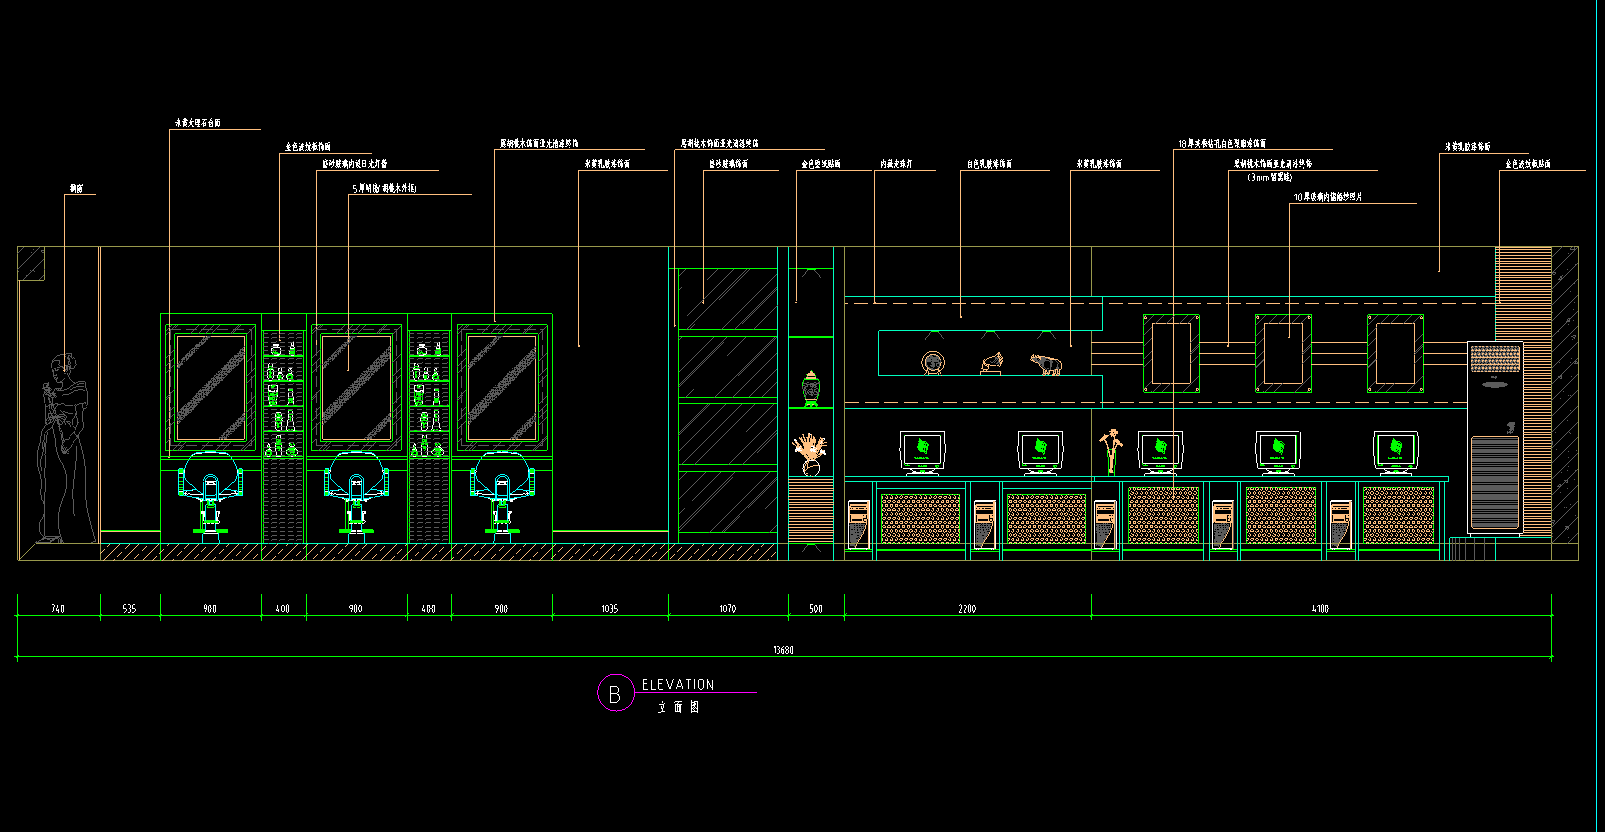1605x832 pixels.
Task: Click the circled B elevation marker
Action: (x=615, y=693)
